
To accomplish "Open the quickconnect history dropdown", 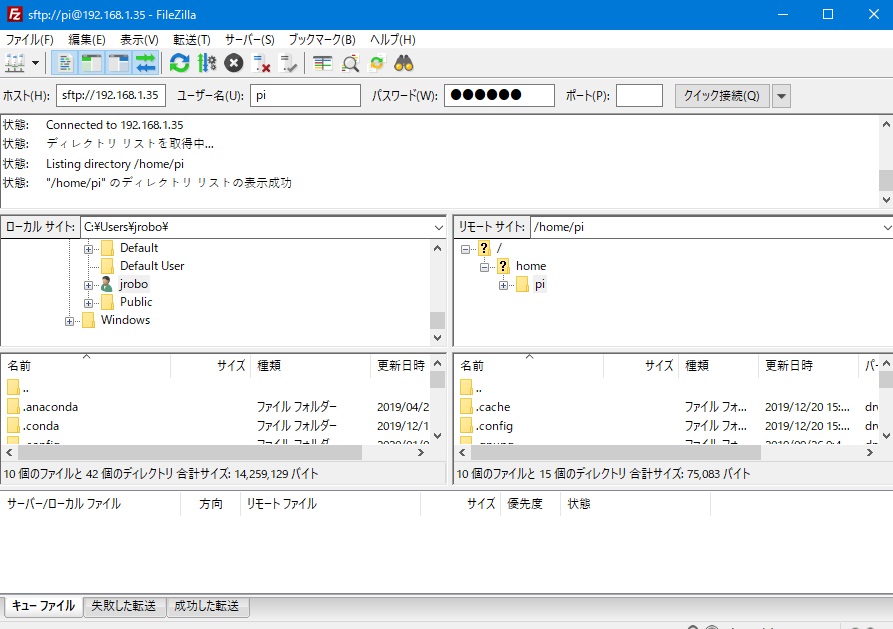I will pos(781,96).
